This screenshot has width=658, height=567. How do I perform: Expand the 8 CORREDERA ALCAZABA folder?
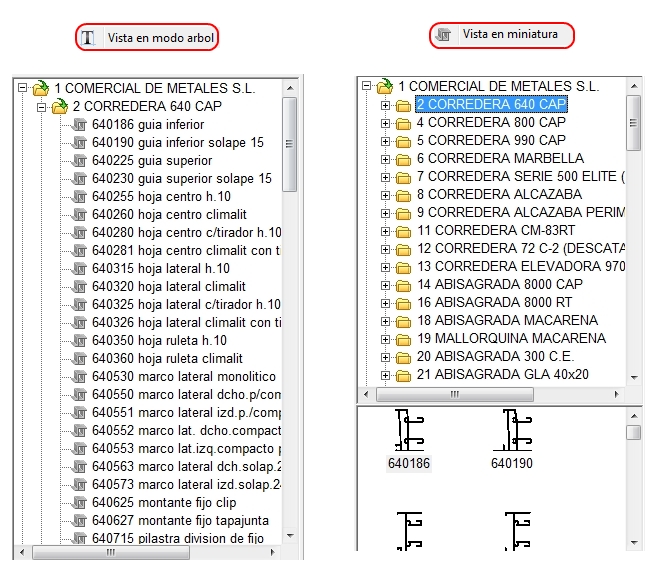(385, 196)
